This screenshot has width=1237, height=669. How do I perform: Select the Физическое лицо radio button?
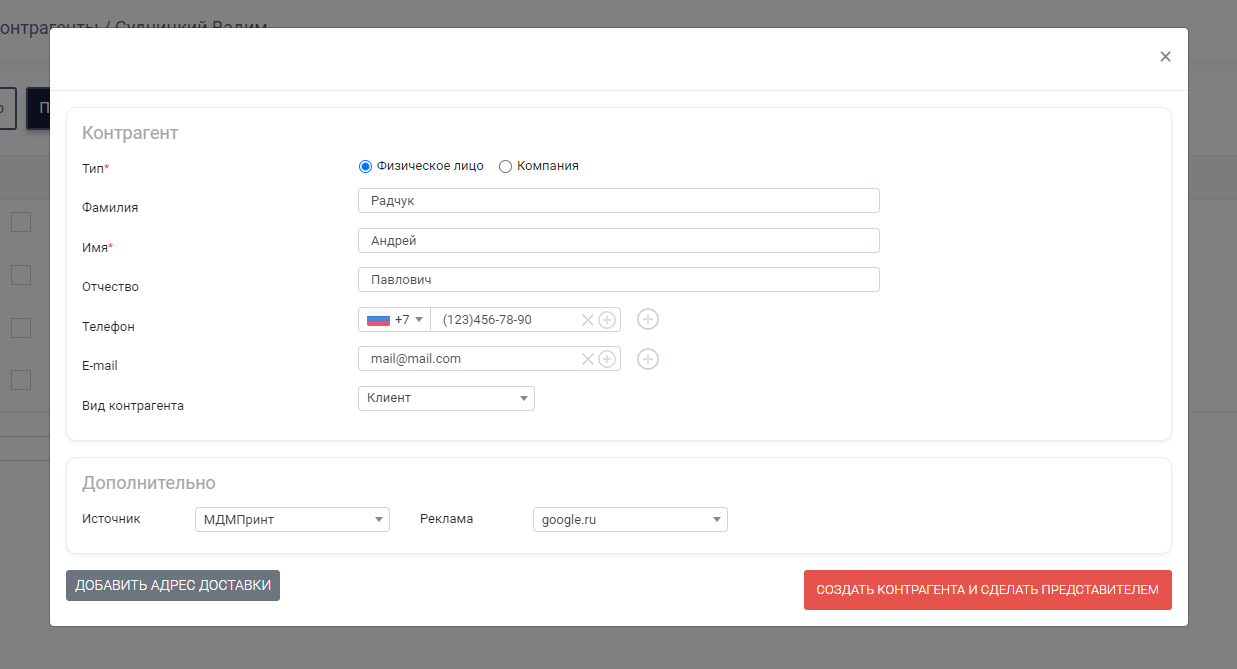[365, 166]
